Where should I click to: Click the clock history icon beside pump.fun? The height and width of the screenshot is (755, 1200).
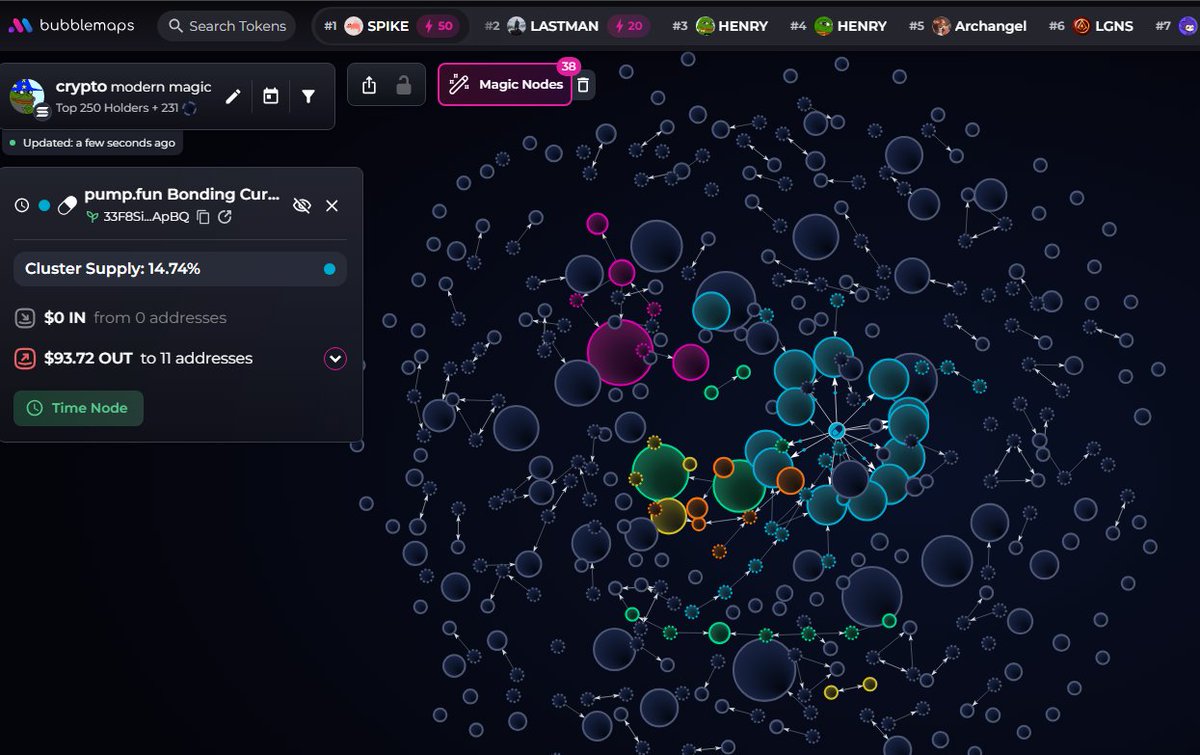tap(22, 205)
